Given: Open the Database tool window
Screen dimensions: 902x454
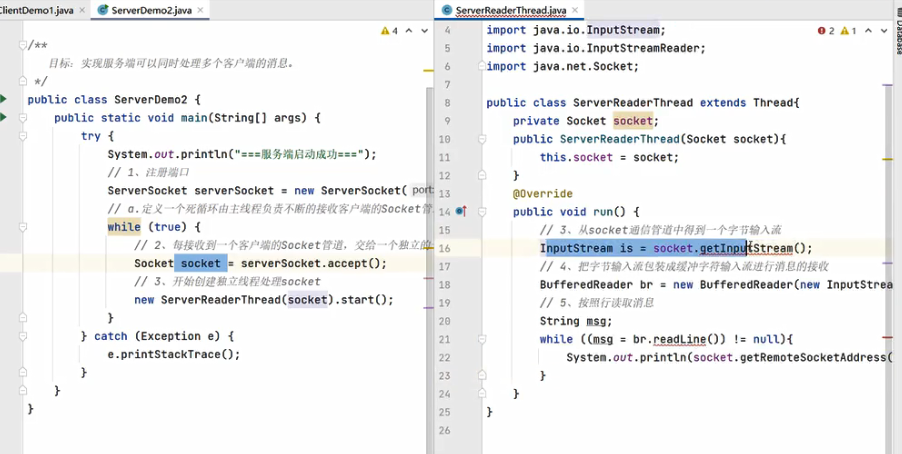Looking at the screenshot, I should (x=897, y=32).
